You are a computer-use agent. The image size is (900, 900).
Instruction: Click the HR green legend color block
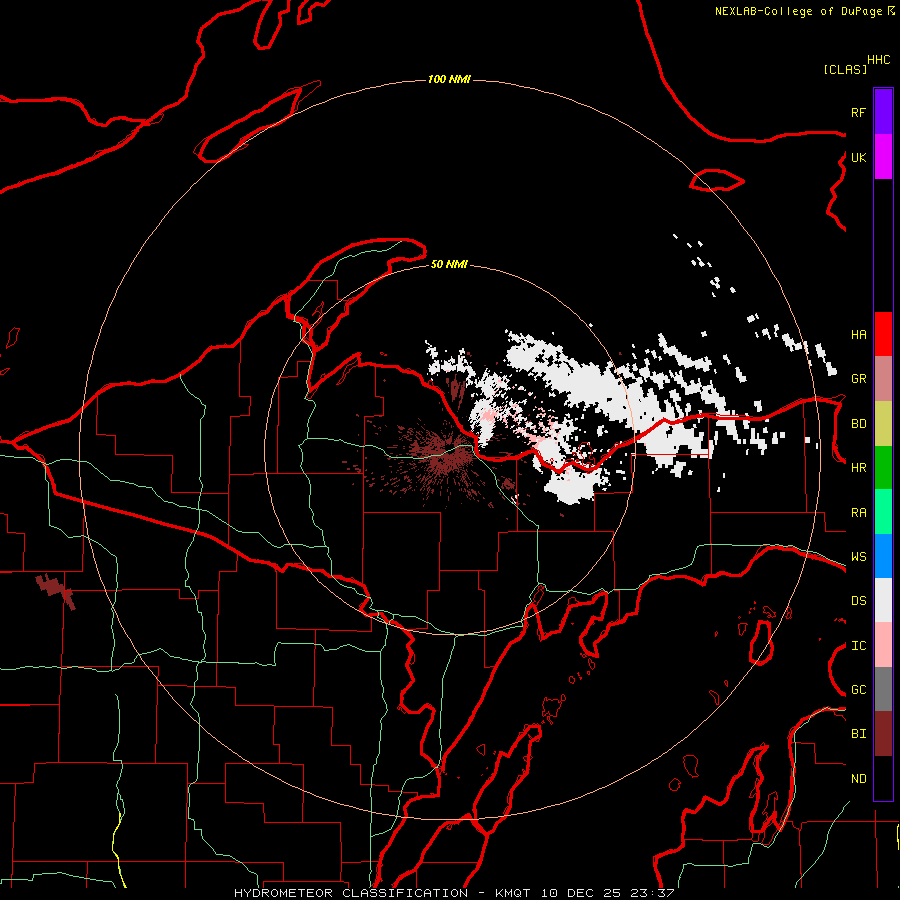pos(883,467)
